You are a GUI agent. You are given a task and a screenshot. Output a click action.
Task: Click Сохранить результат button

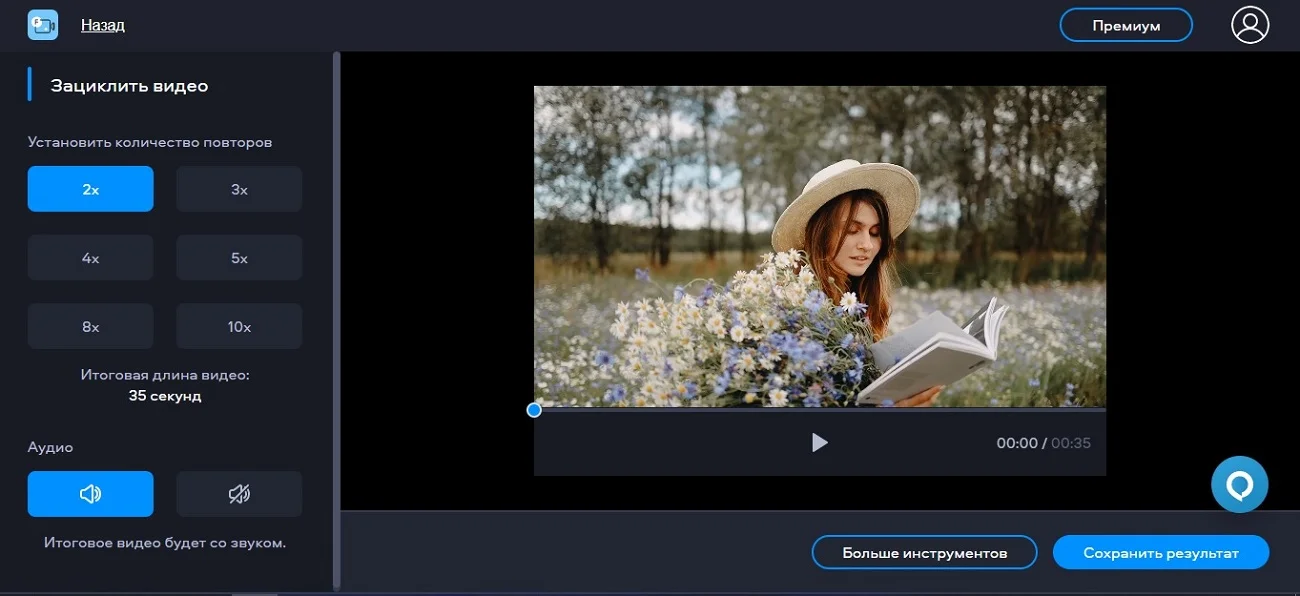pyautogui.click(x=1160, y=553)
